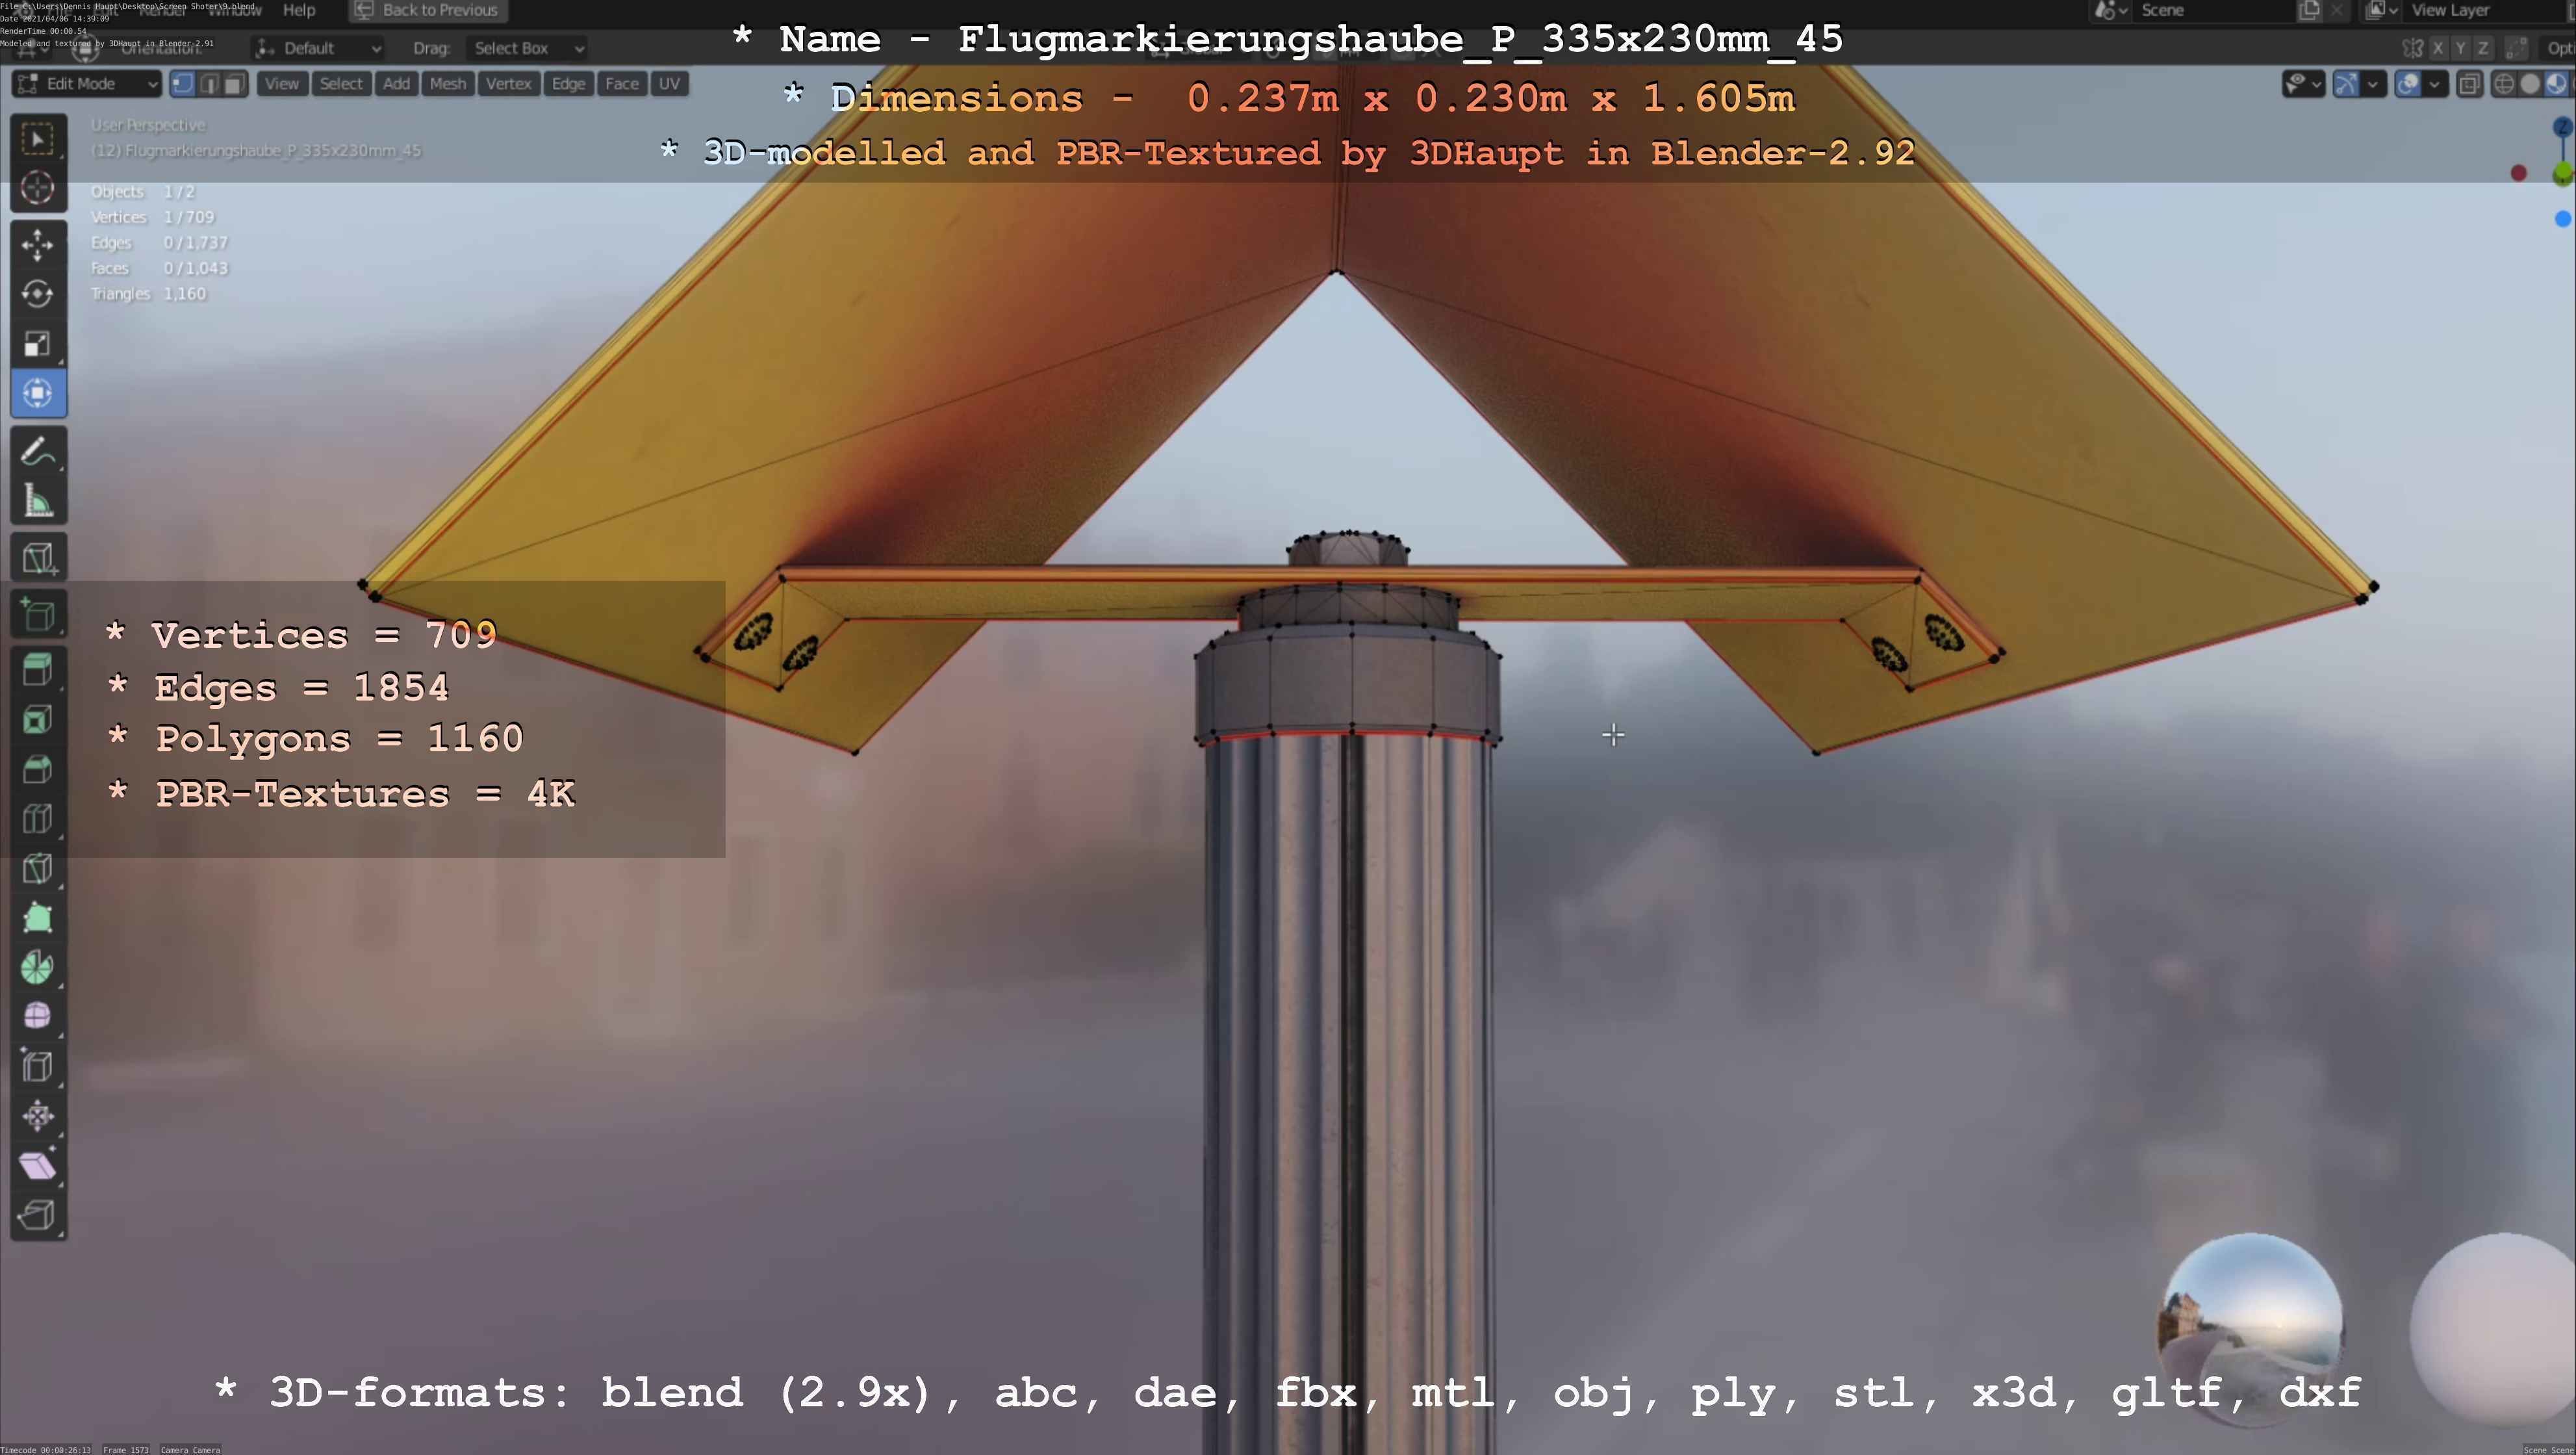This screenshot has height=1455, width=2576.
Task: Switch to wireframe viewport shading
Action: coord(2504,84)
